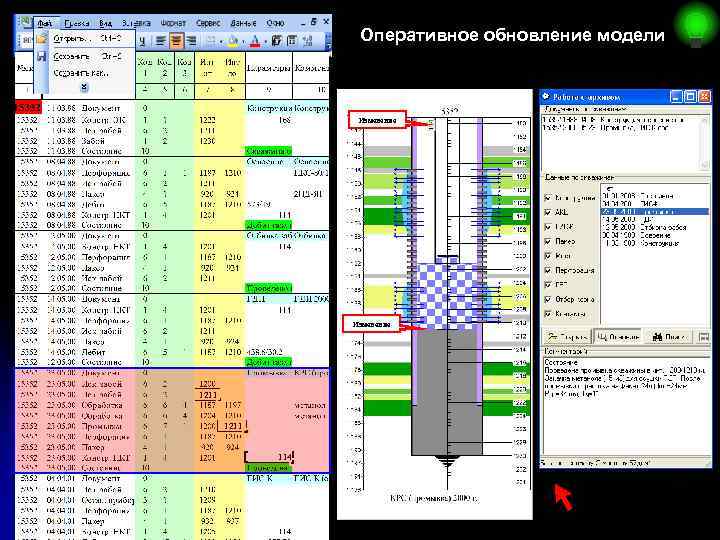The image size is (720, 540).
Task: Toggle the Отбор керна checkbox
Action: tap(547, 299)
